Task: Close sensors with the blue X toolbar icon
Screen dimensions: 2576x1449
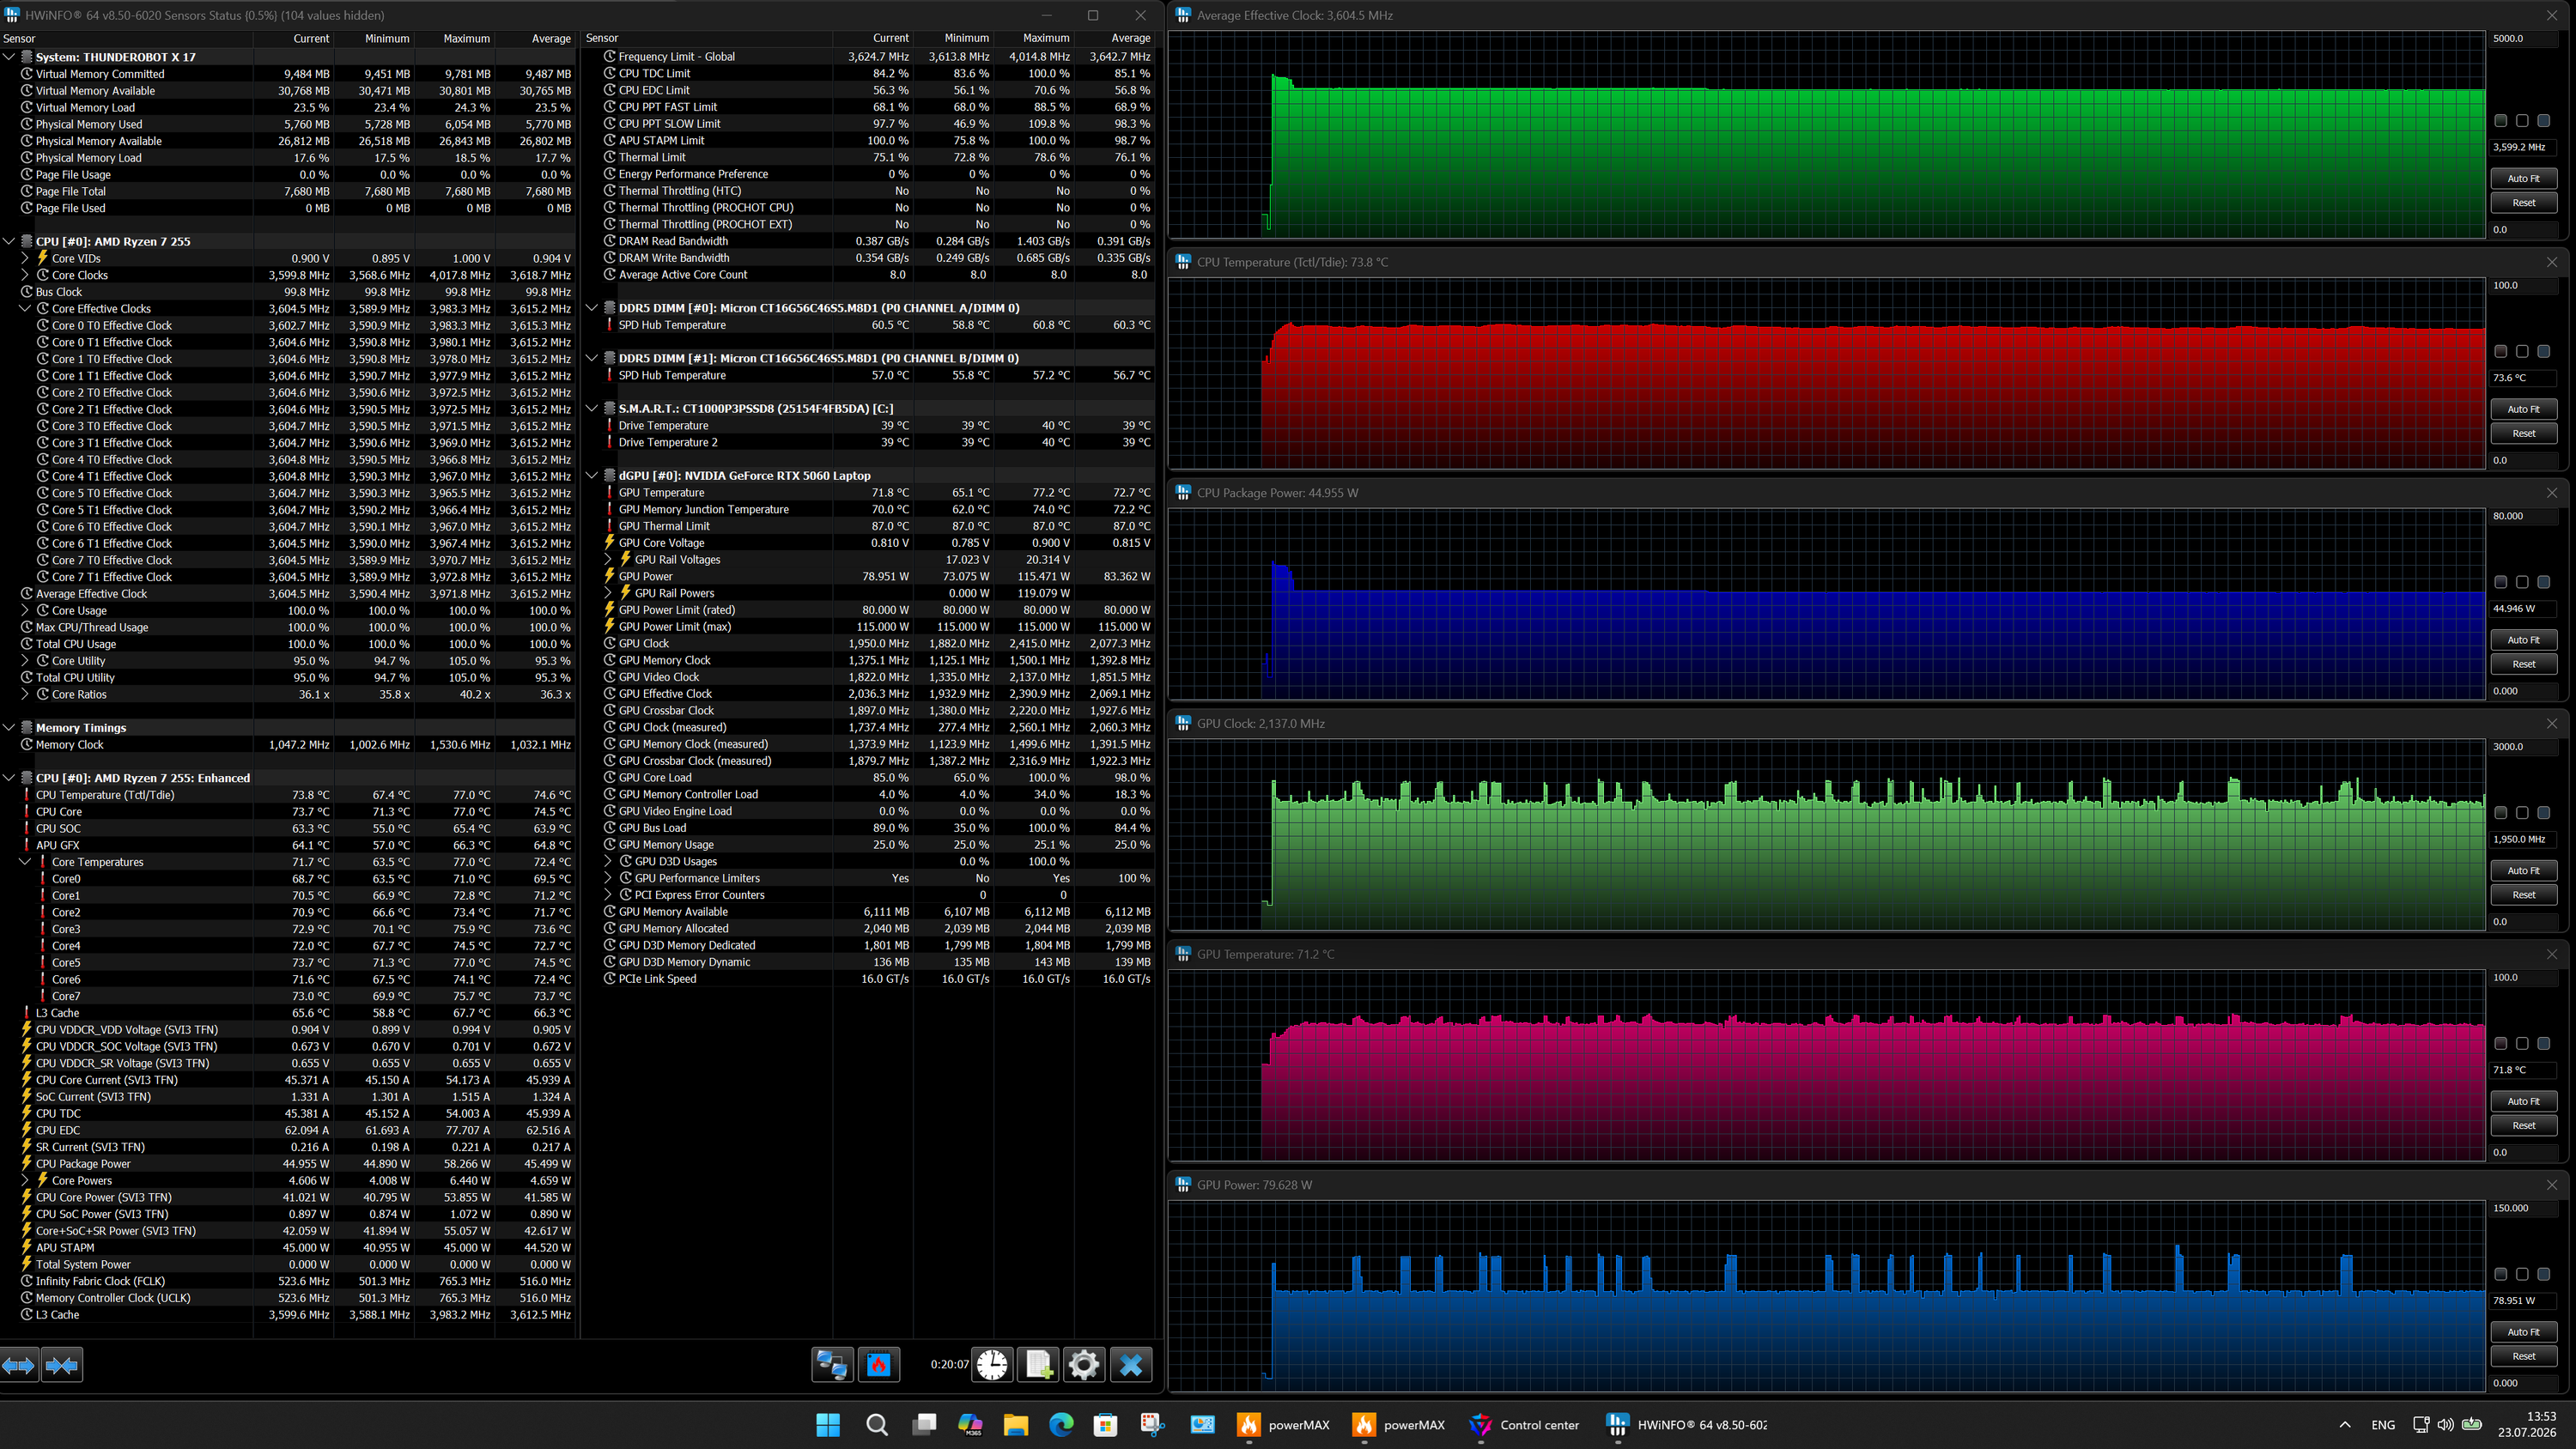Action: tap(1131, 1364)
